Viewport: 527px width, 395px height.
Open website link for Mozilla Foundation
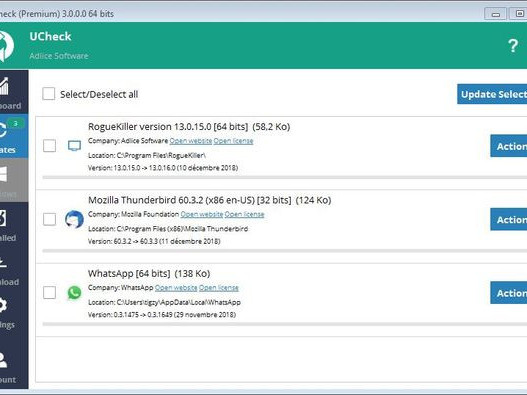(x=202, y=214)
